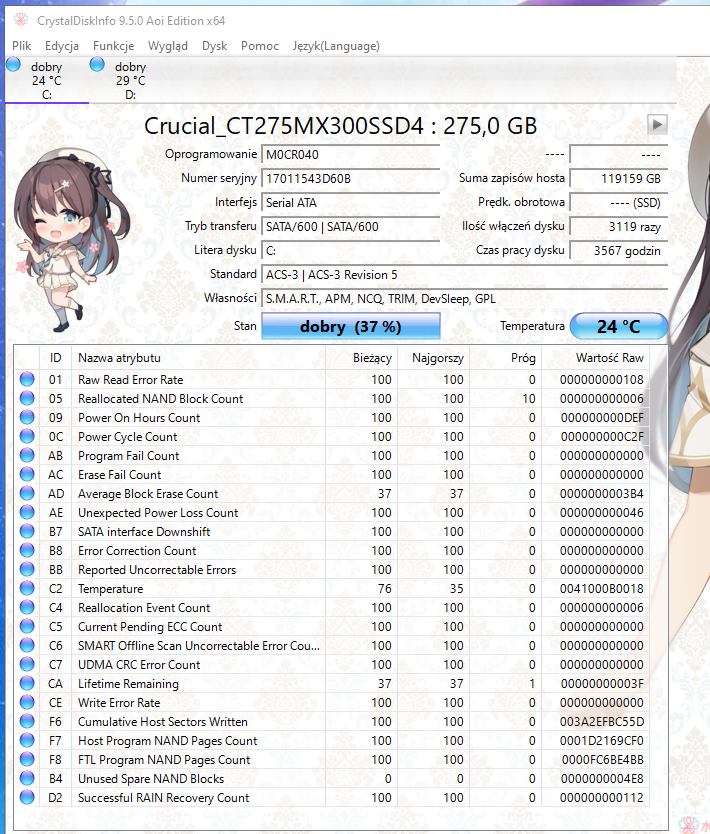Click status orb for Temperature attribute row
This screenshot has width=710, height=834.
coord(27,588)
